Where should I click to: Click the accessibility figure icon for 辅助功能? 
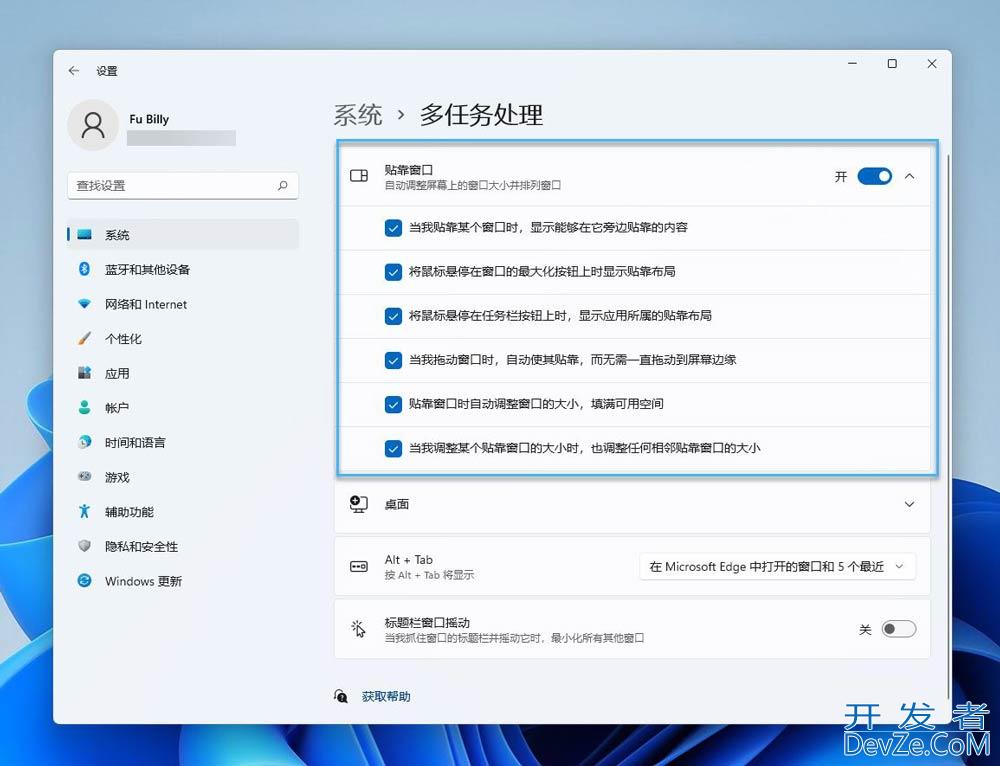pyautogui.click(x=84, y=512)
